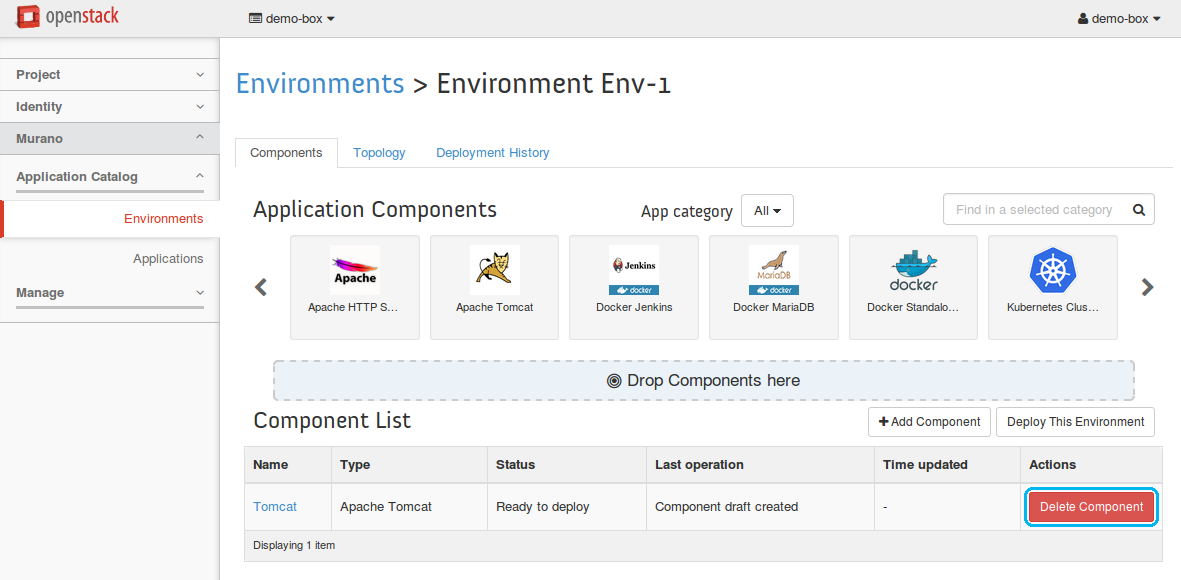The image size is (1181, 580).
Task: Open the App category All dropdown
Action: (x=767, y=211)
